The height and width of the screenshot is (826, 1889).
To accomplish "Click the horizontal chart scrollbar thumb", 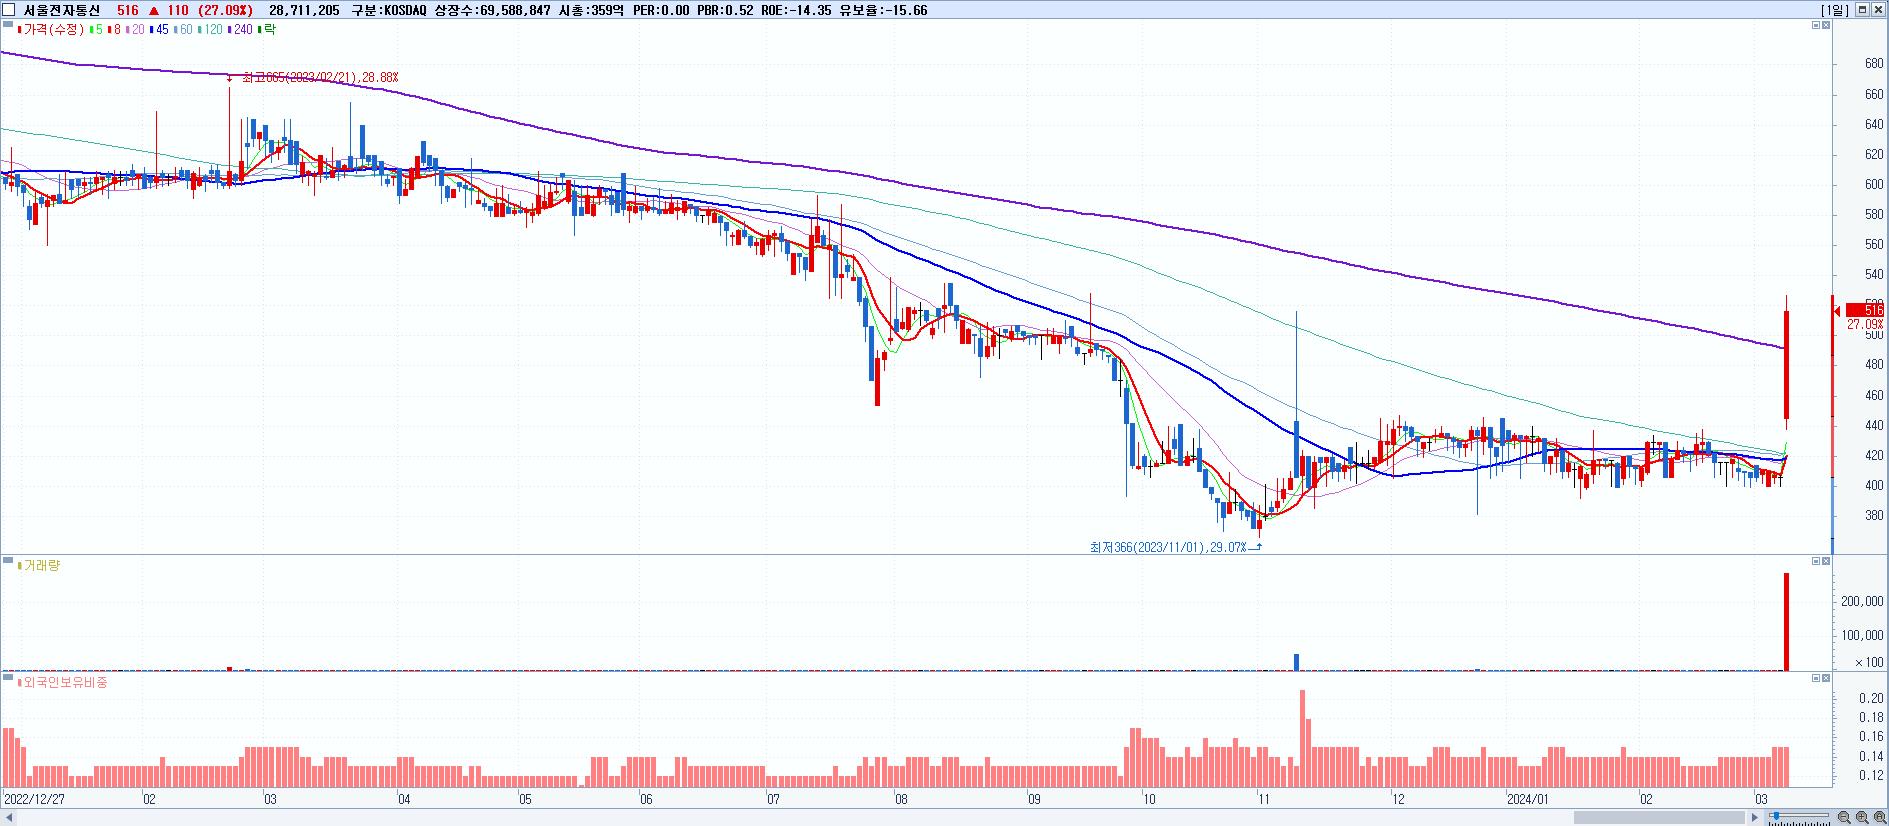I will [1660, 818].
